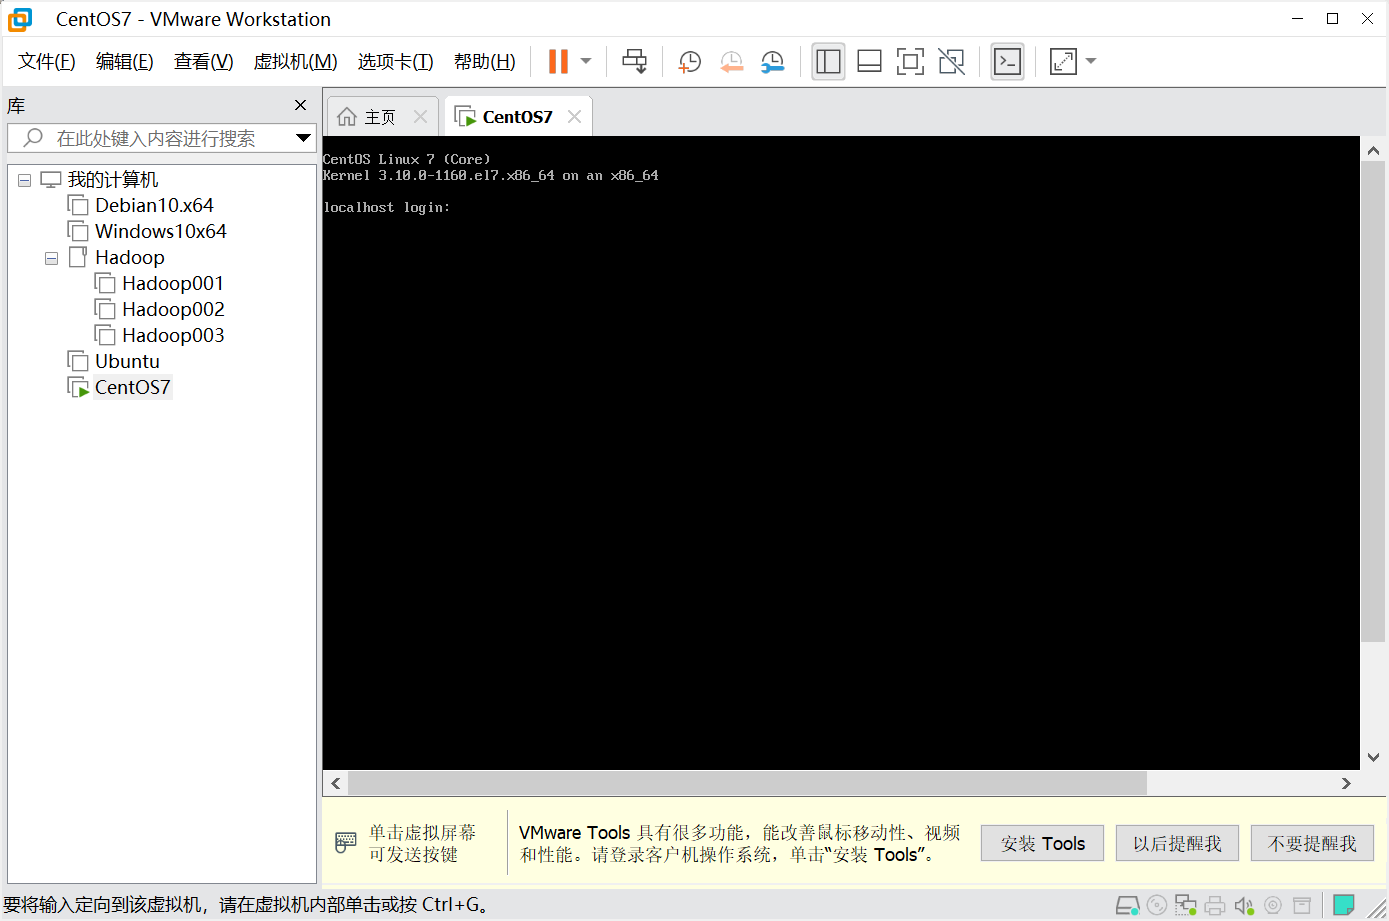Image resolution: width=1389 pixels, height=921 pixels.
Task: Open the 编辑(E) menu
Action: (125, 62)
